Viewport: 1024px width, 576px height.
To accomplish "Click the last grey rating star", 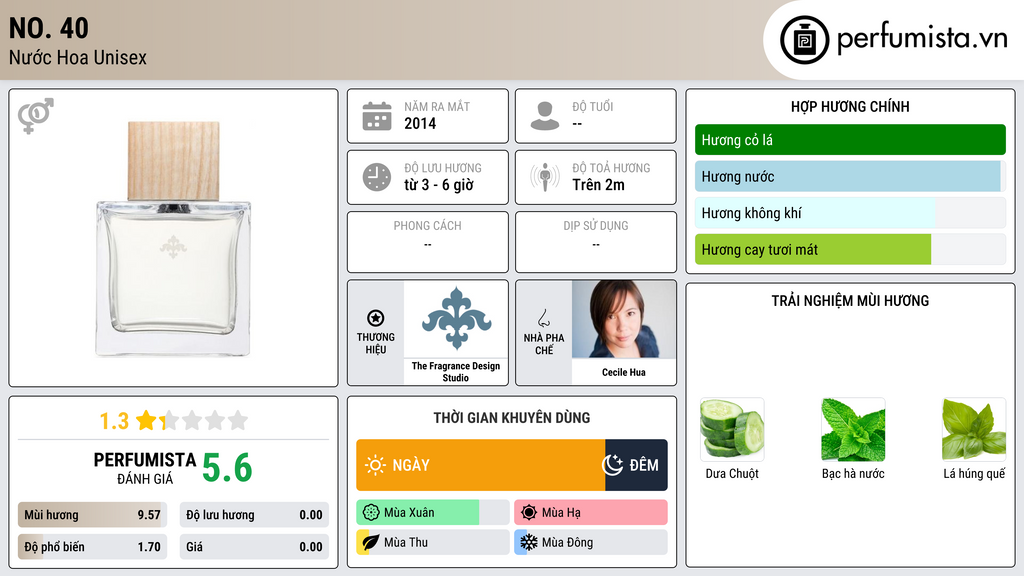I will click(238, 420).
